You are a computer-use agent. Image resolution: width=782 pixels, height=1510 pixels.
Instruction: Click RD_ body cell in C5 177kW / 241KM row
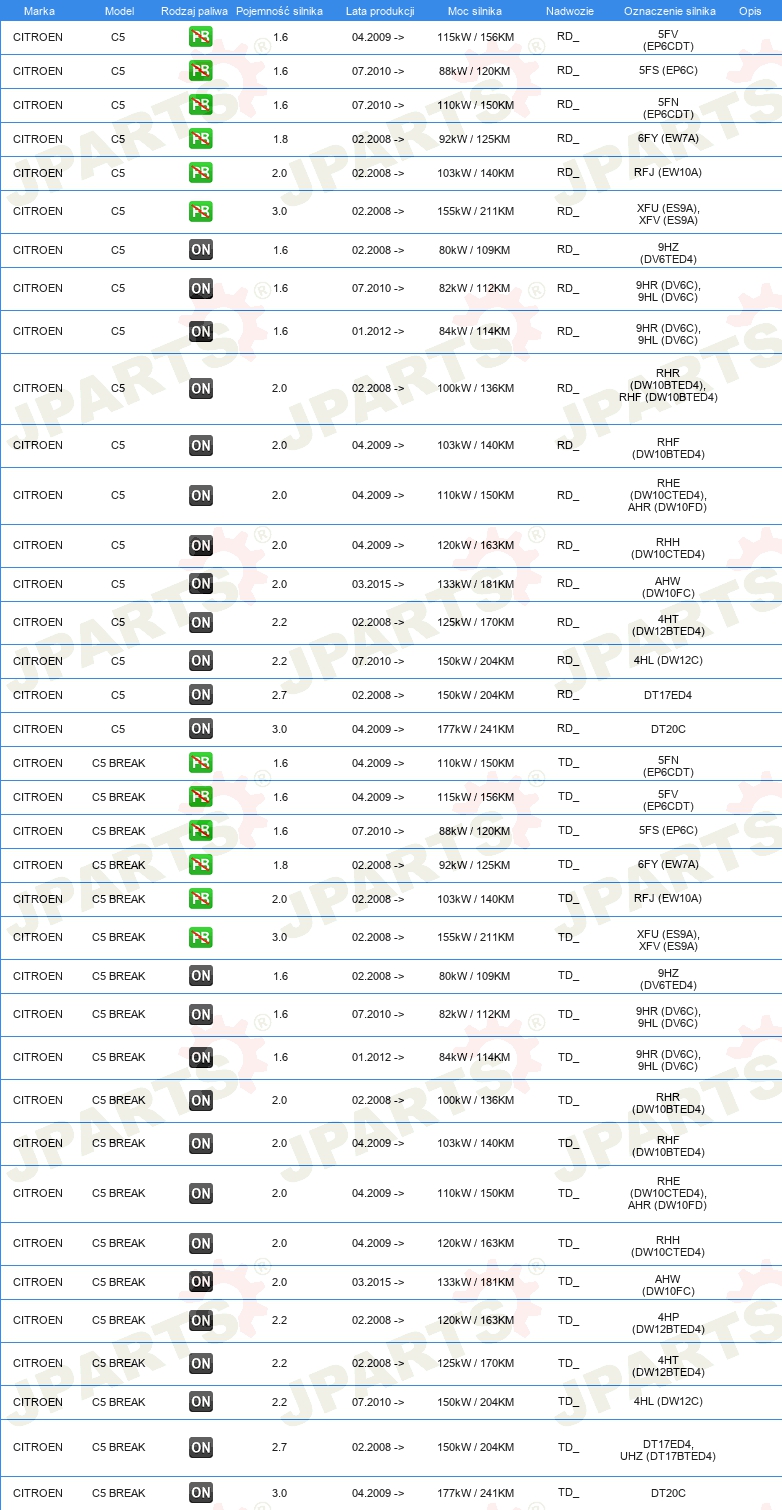pos(568,728)
